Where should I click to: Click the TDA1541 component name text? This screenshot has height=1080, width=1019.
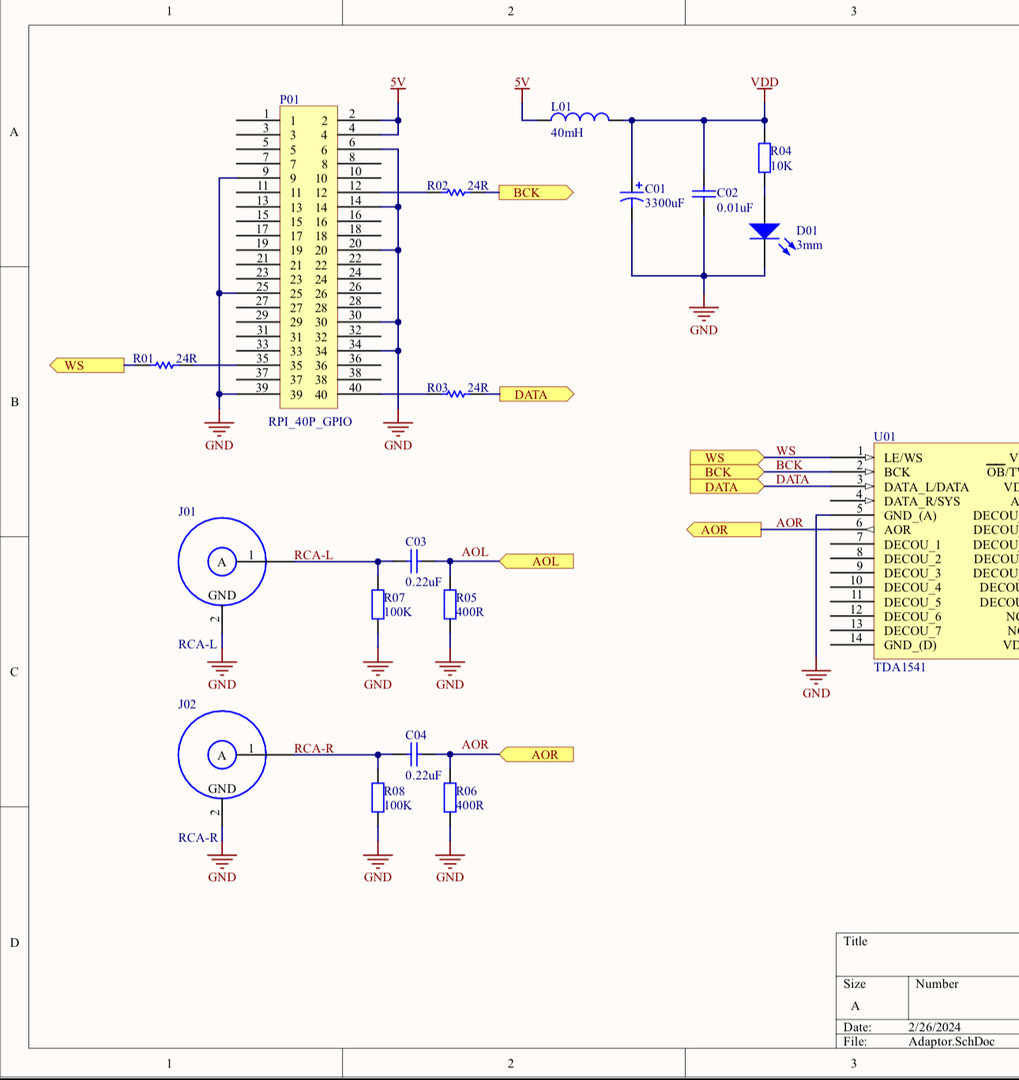tap(899, 667)
